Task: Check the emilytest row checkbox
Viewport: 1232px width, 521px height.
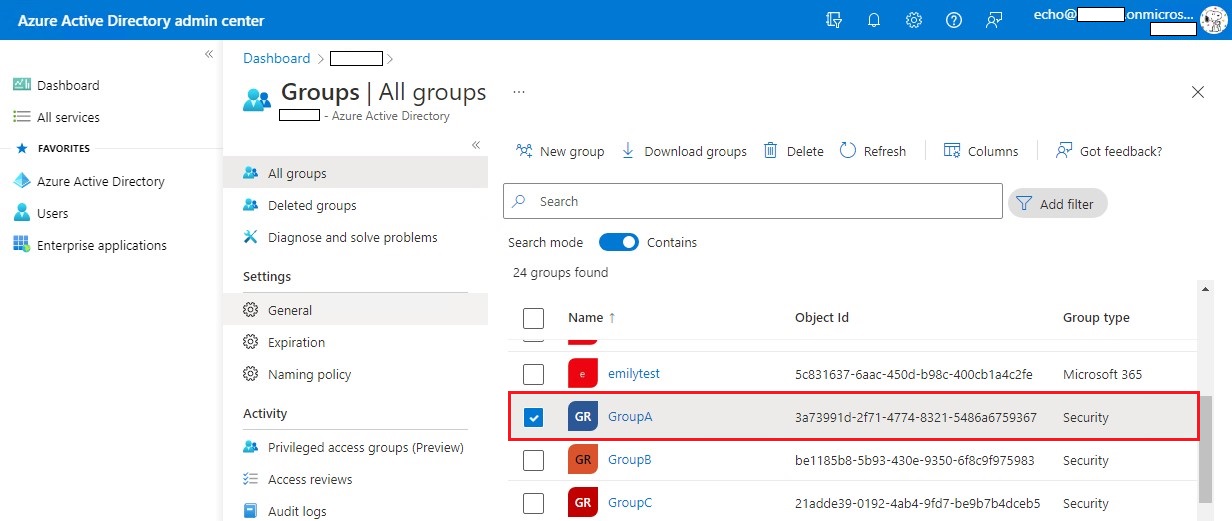Action: pos(534,374)
